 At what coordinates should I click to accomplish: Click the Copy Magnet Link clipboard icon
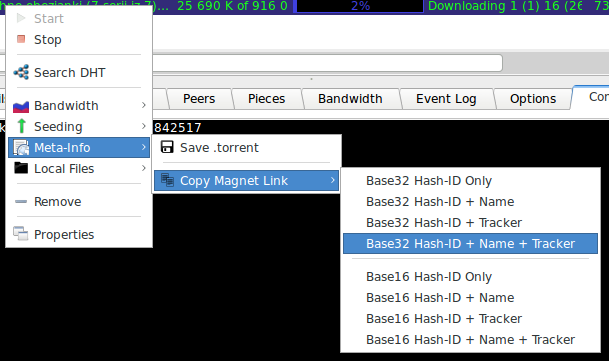(x=167, y=180)
